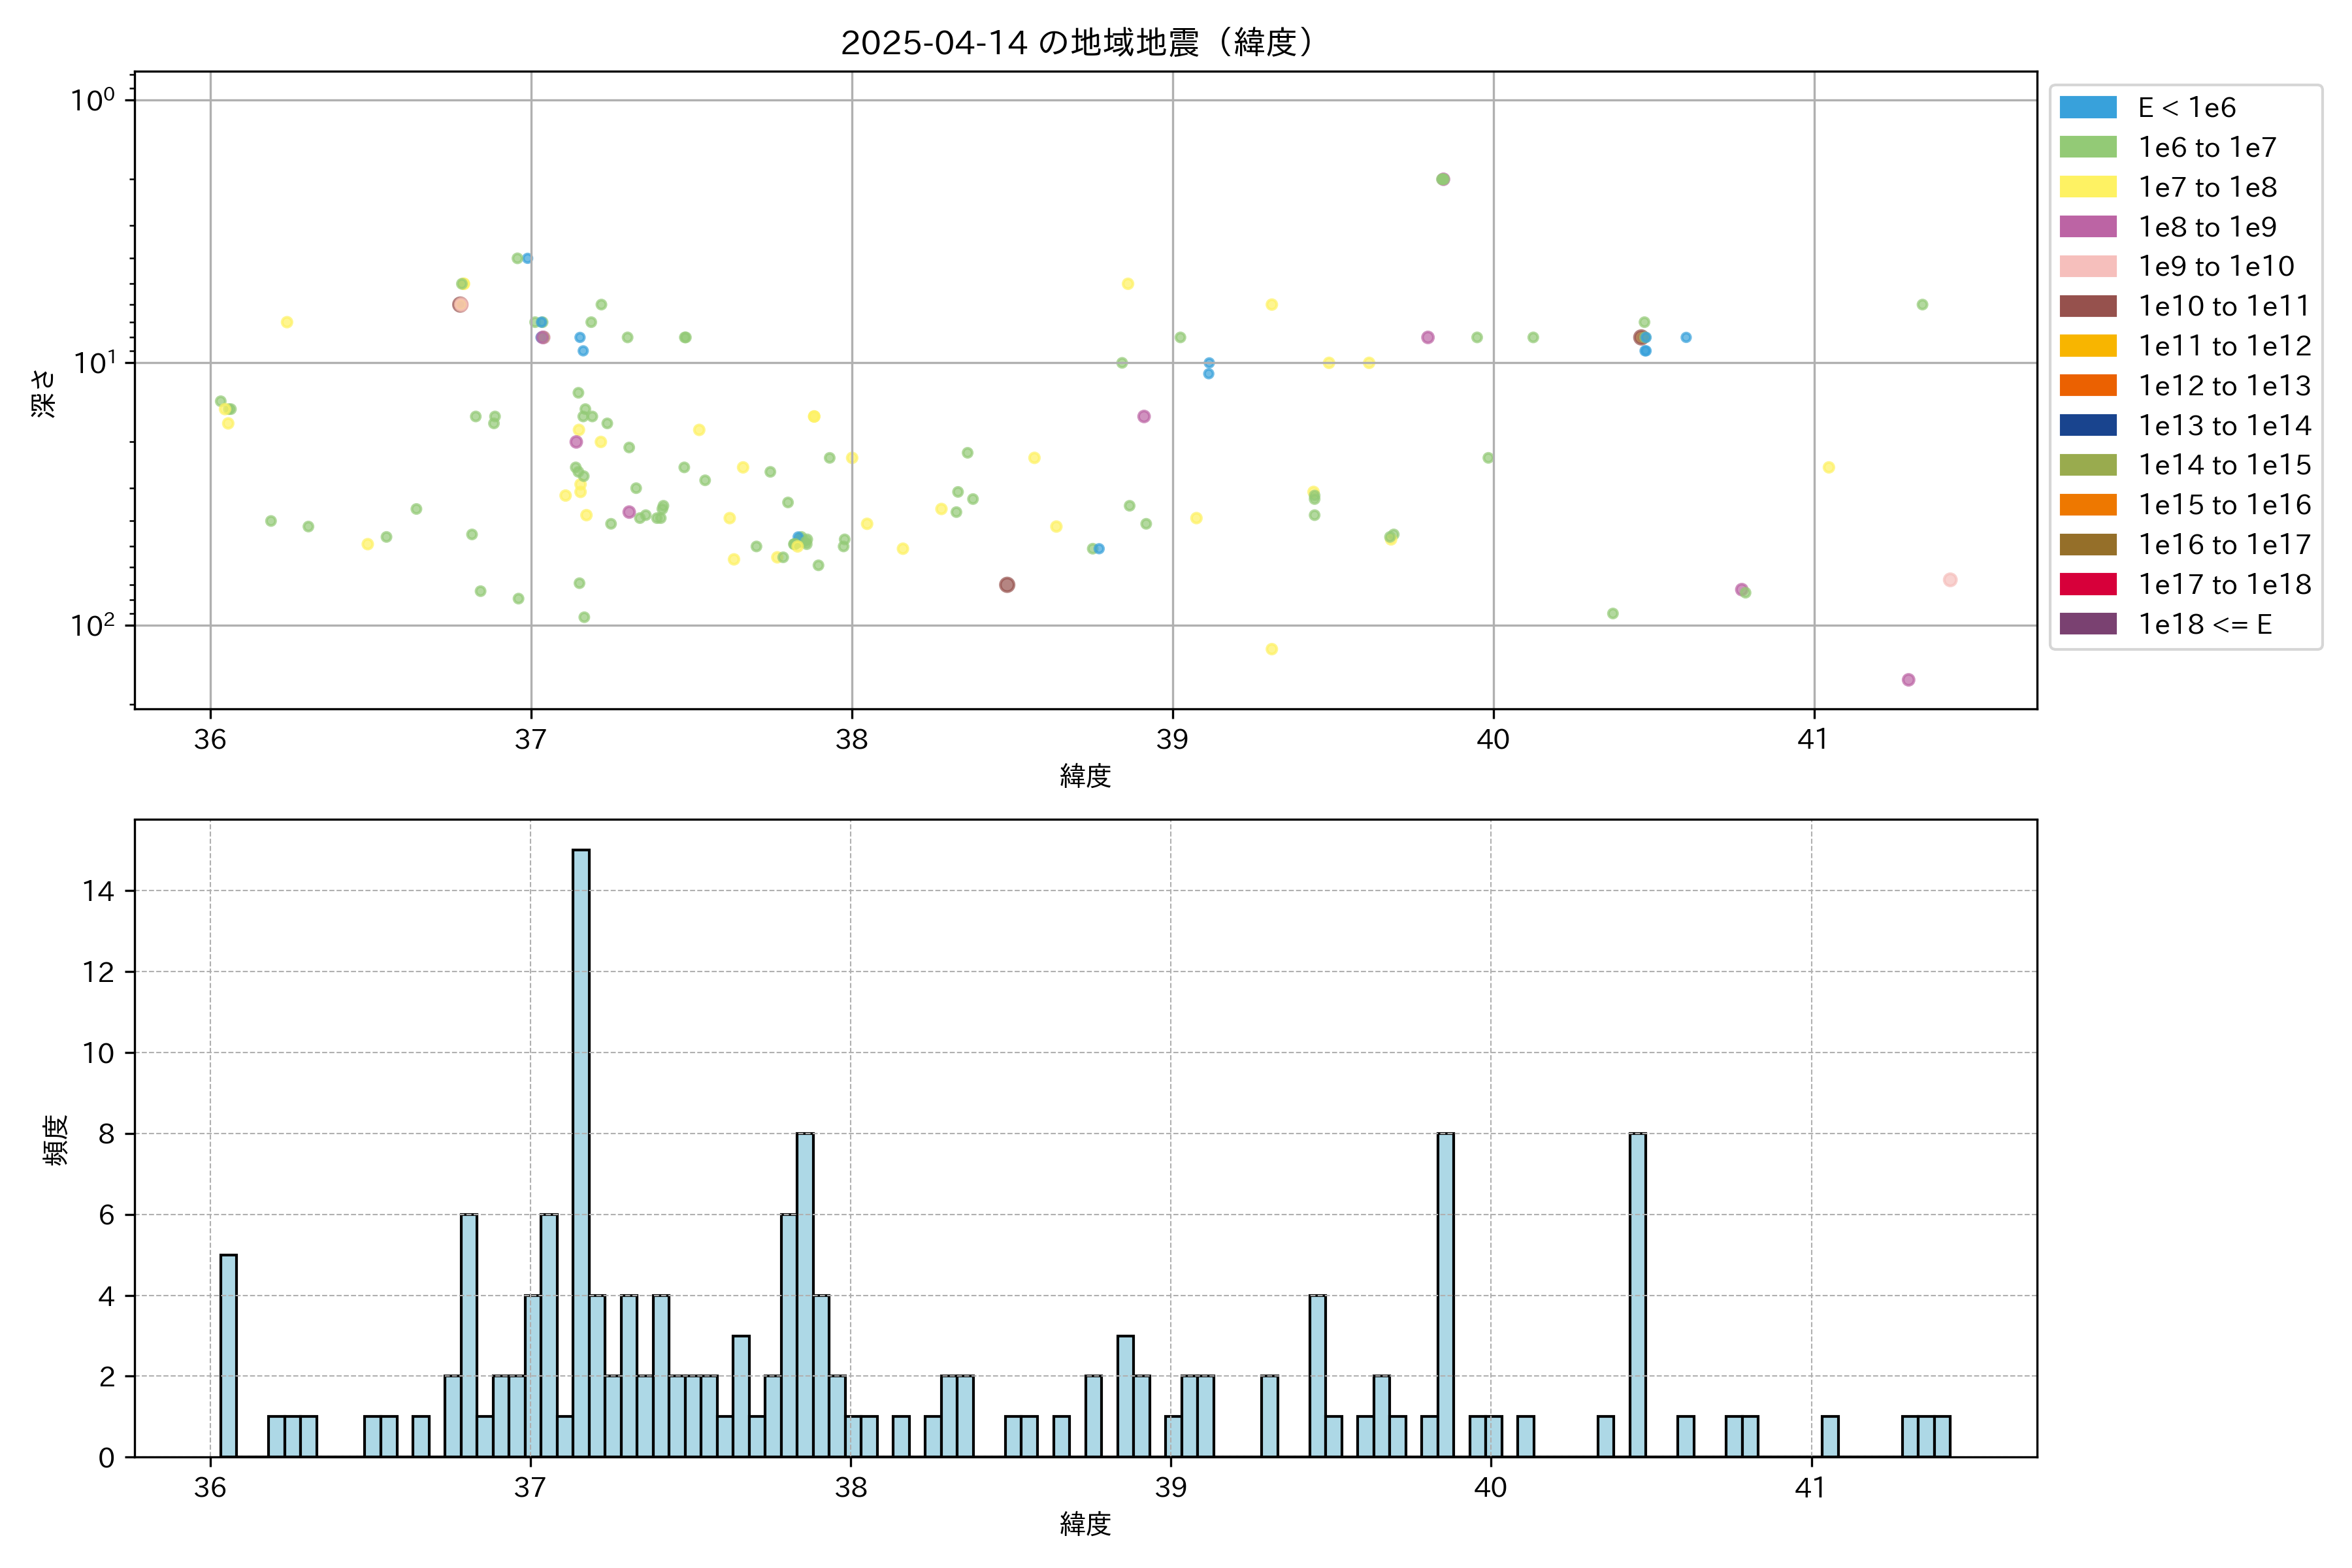Click the navy 1e13 to 1e14 legend swatch

pyautogui.click(x=2088, y=425)
